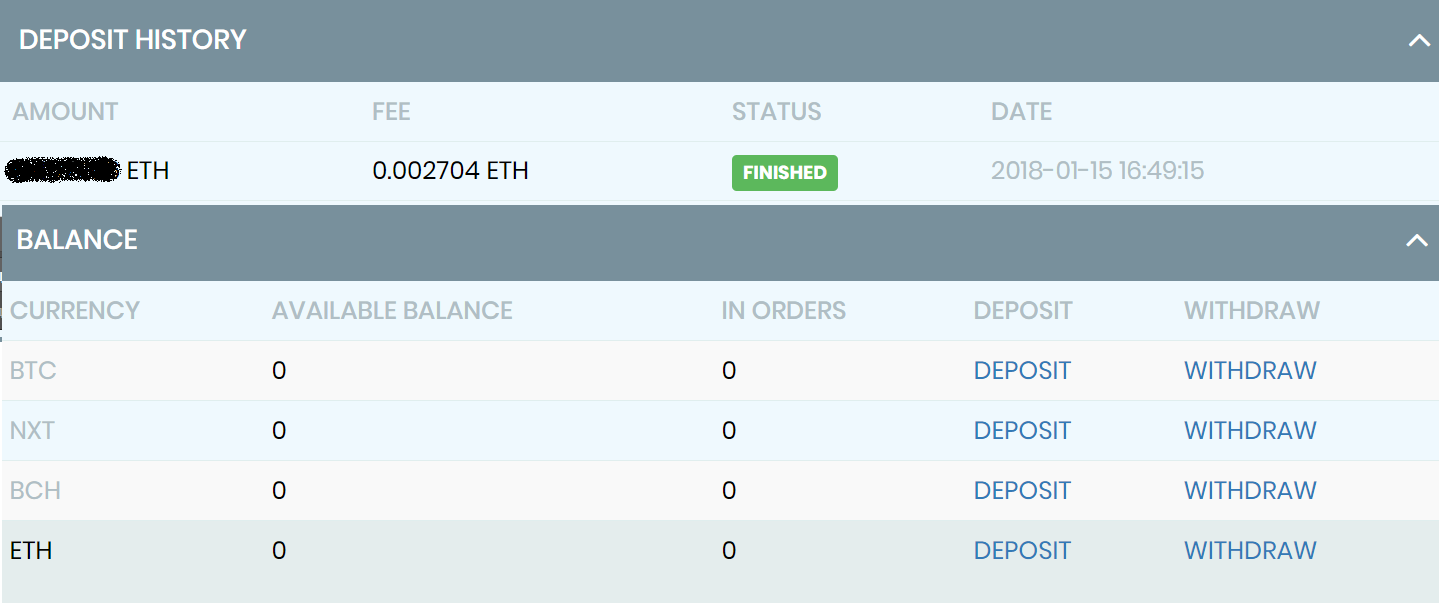Viewport: 1439px width, 603px height.
Task: Click the DEPOSIT HISTORY header title
Action: (x=132, y=40)
